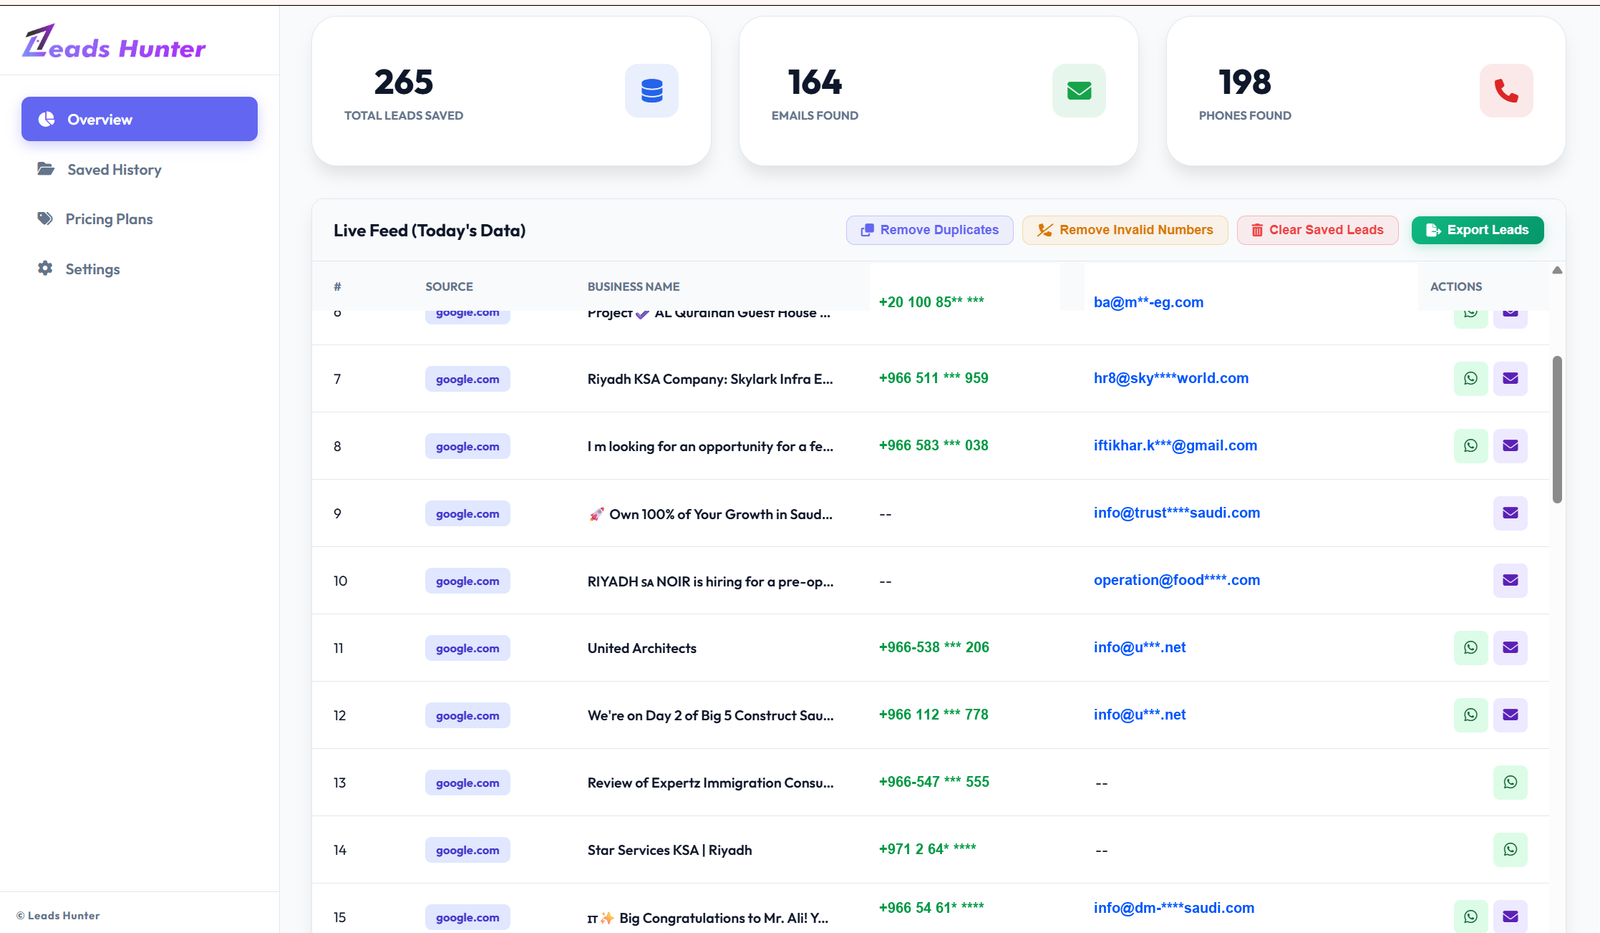1600x933 pixels.
Task: Click the Leads Hunter logo
Action: coord(114,43)
